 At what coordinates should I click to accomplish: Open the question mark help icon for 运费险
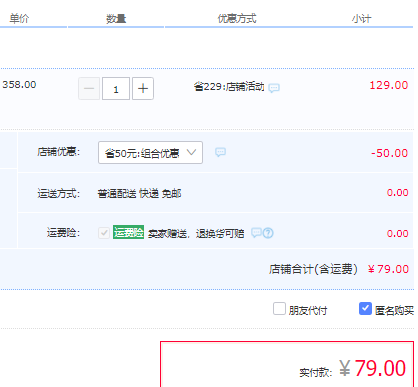coord(268,233)
